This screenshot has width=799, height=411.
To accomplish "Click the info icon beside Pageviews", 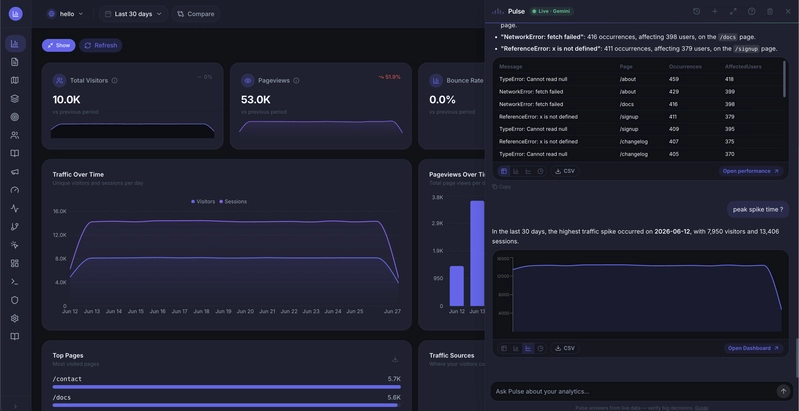I will (x=297, y=80).
